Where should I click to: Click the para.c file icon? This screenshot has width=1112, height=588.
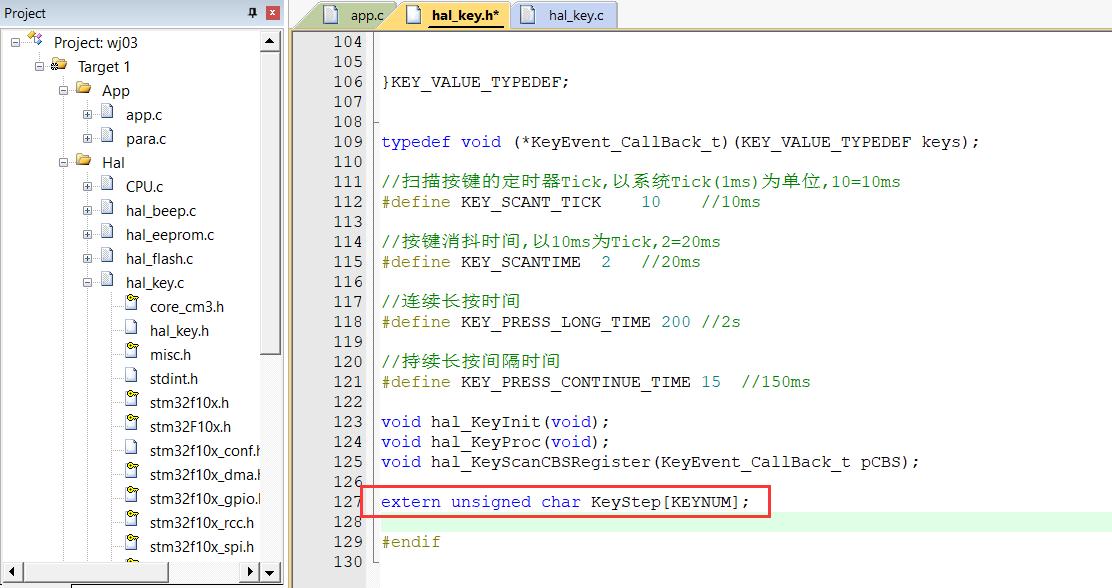click(x=107, y=136)
